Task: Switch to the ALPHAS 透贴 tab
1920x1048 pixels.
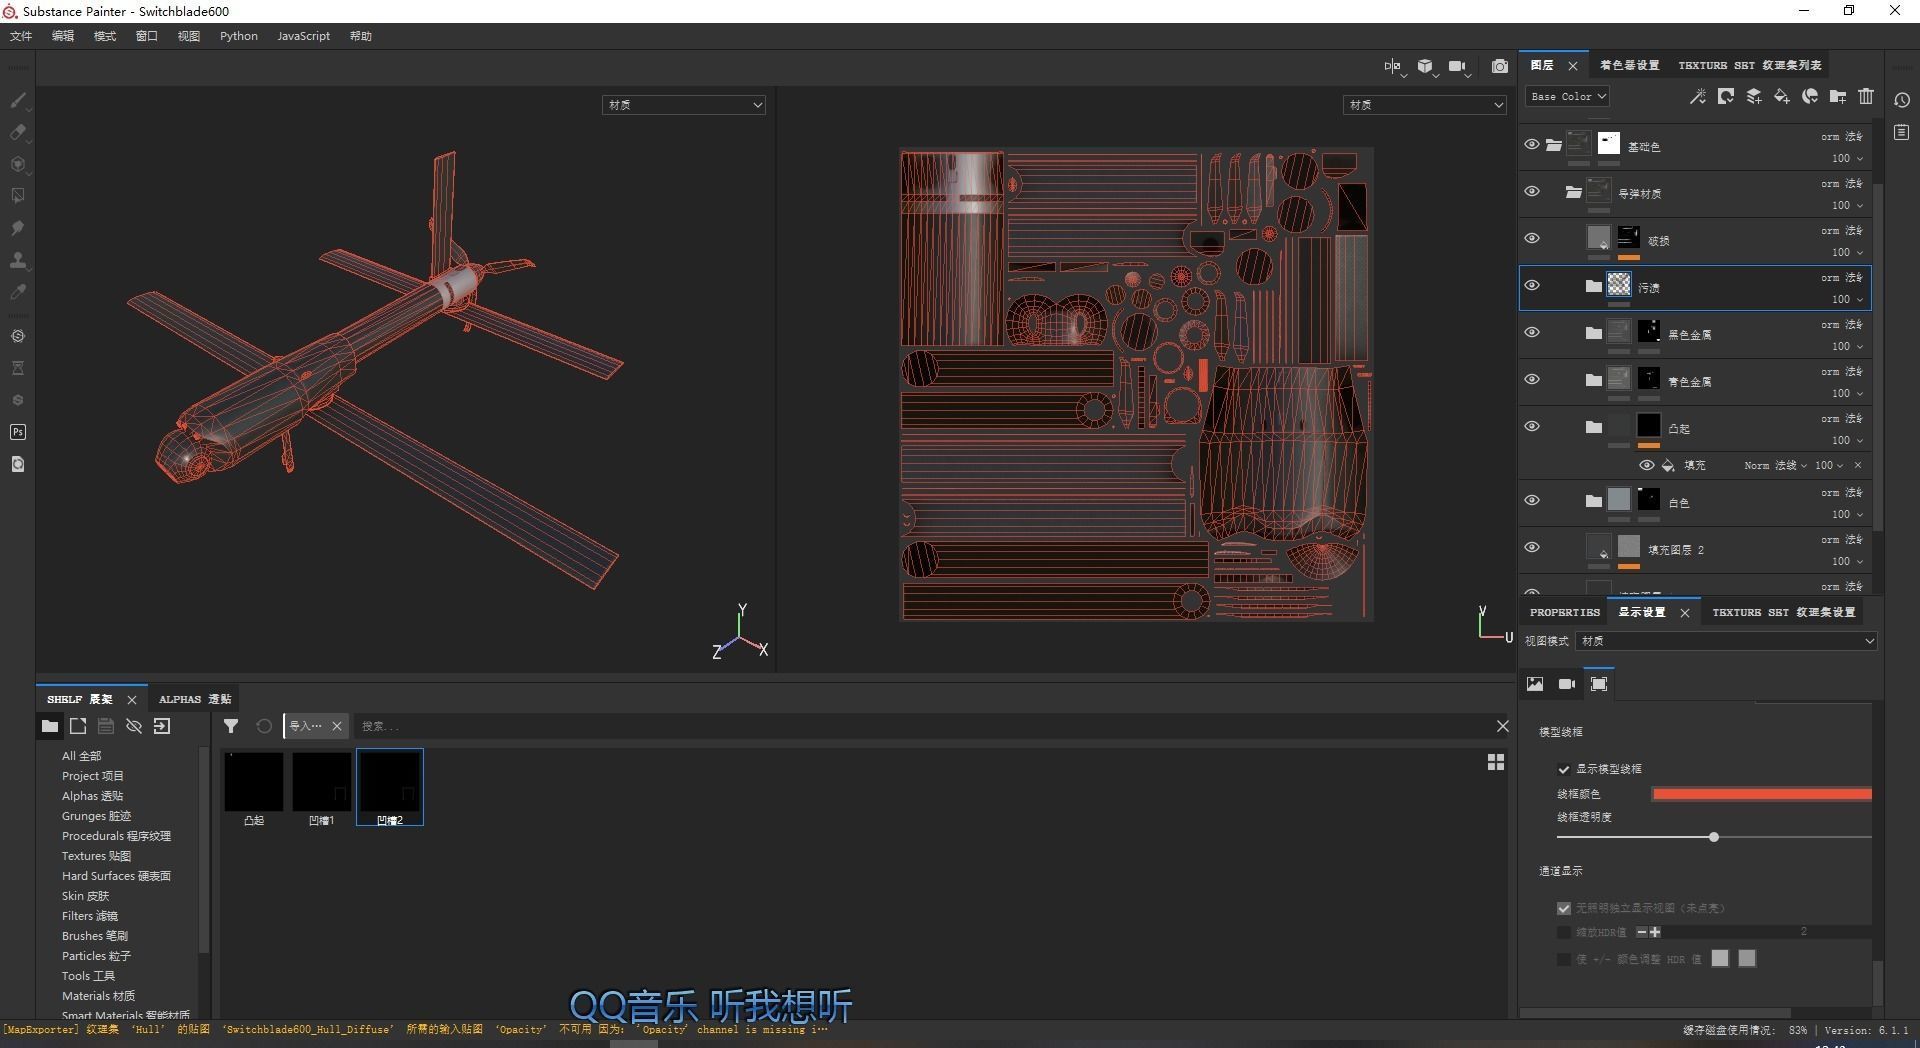Action: pos(195,699)
